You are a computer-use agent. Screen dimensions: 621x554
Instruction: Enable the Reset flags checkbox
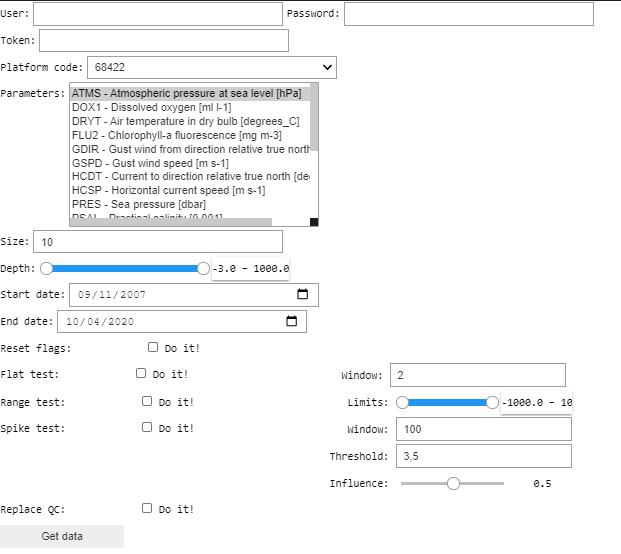click(153, 347)
